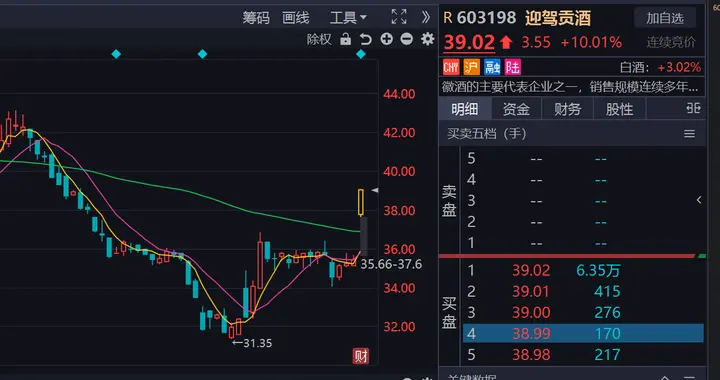Open the 买卖五档 hamburger menu icon
720x380 pixels.
click(689, 134)
